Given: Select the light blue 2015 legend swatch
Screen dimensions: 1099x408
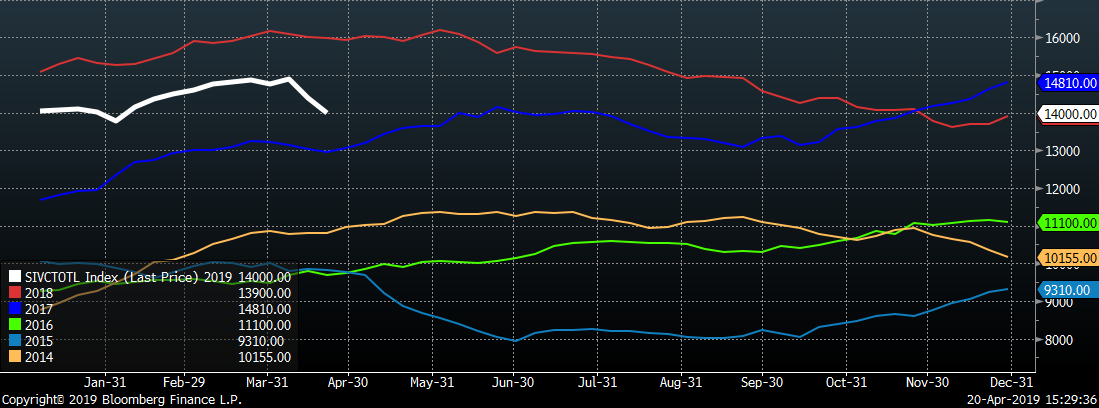Looking at the screenshot, I should [x=15, y=341].
